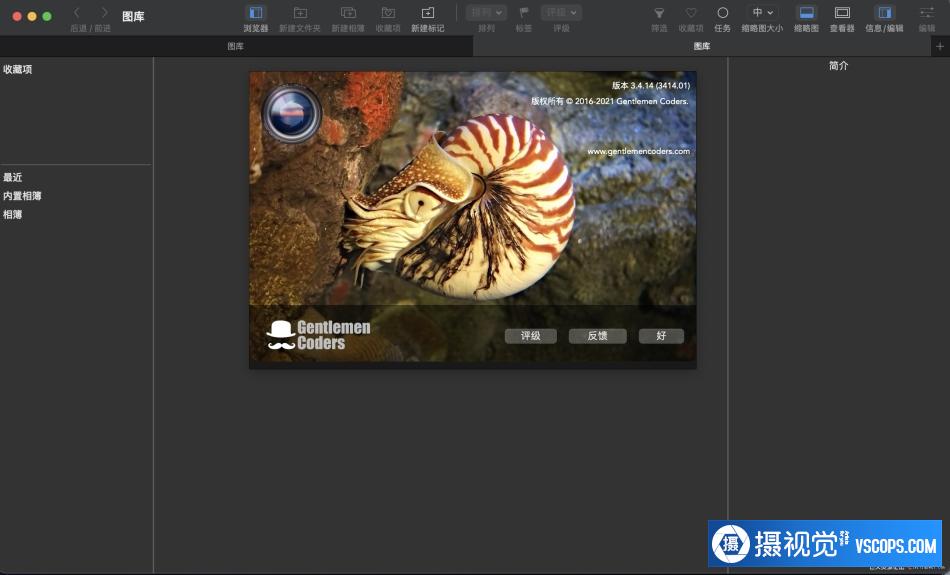Select the left 图库 tab

click(236, 46)
